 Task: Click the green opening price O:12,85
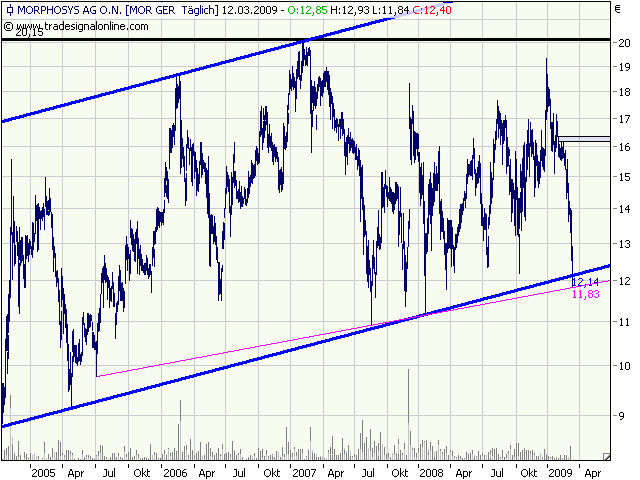[308, 9]
